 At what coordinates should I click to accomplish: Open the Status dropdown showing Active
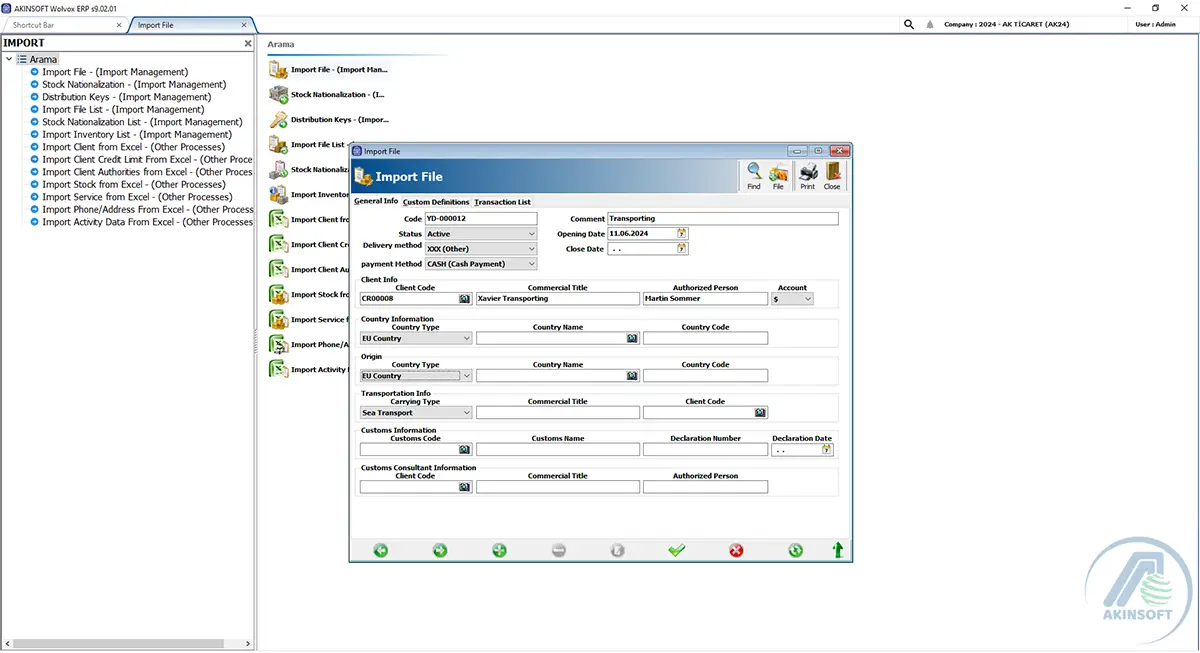coord(481,234)
